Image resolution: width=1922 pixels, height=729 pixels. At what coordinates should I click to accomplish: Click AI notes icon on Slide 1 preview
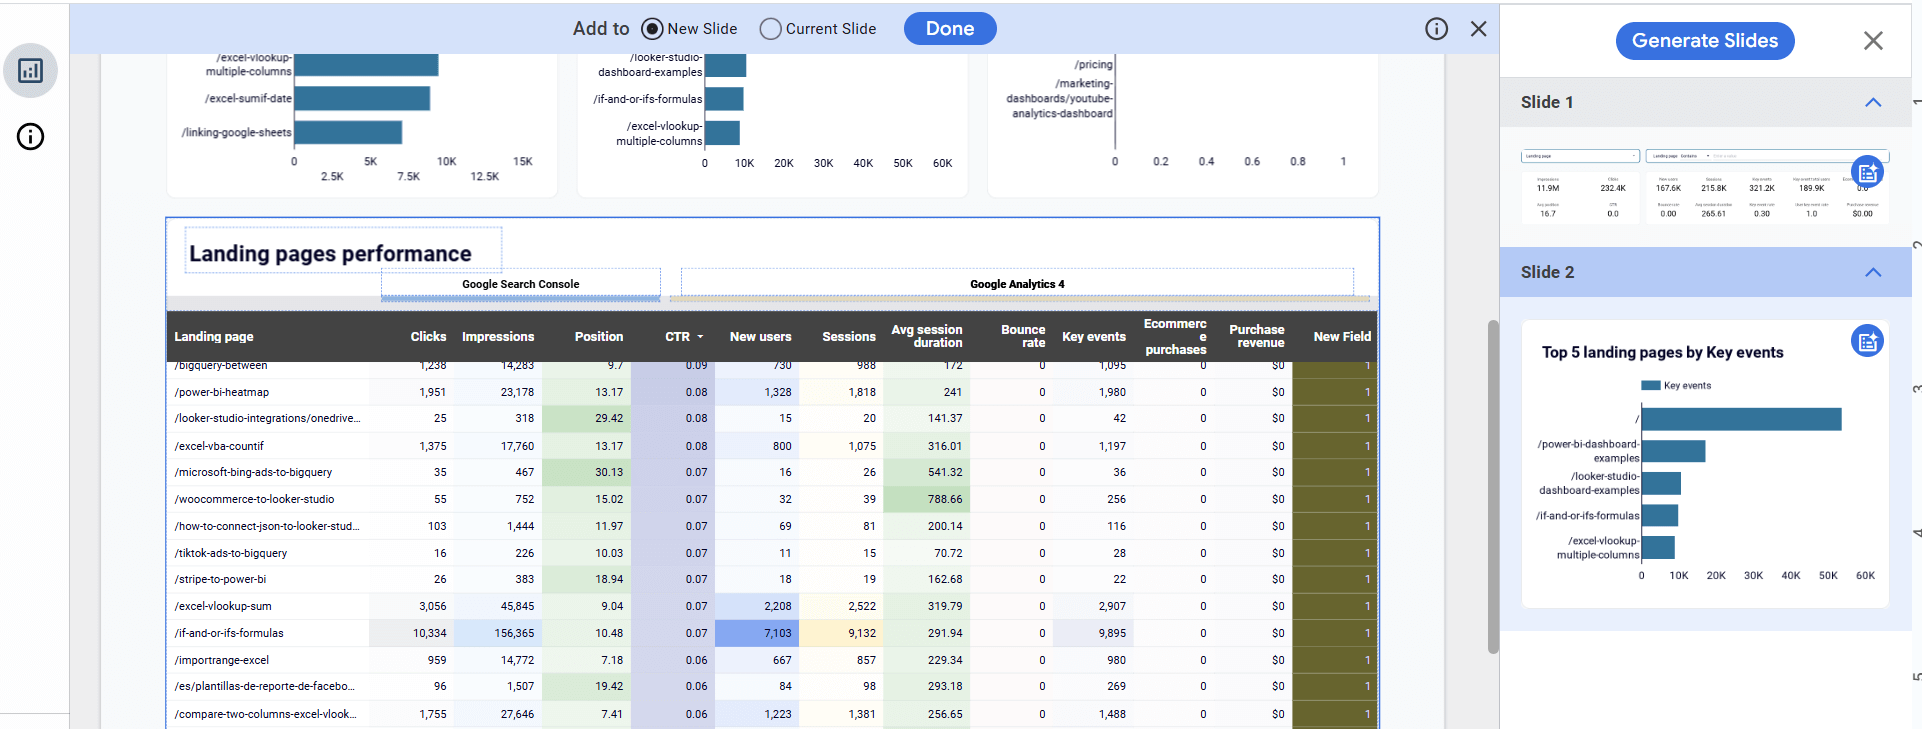point(1866,172)
